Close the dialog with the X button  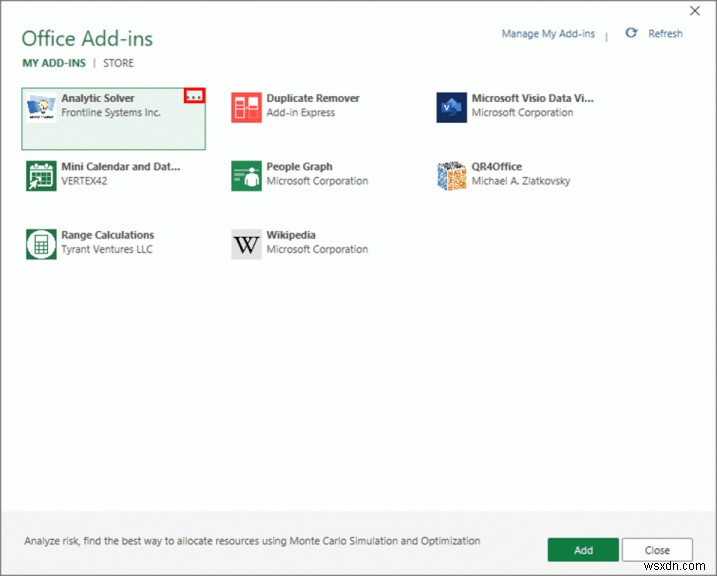pyautogui.click(x=695, y=10)
